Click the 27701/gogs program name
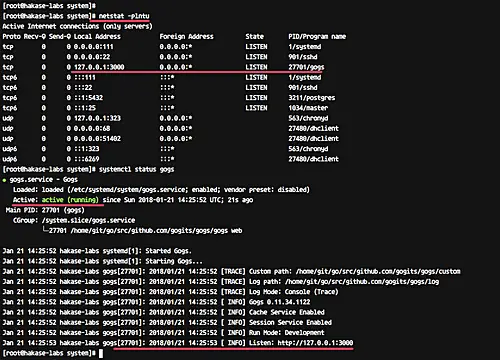 [306, 67]
